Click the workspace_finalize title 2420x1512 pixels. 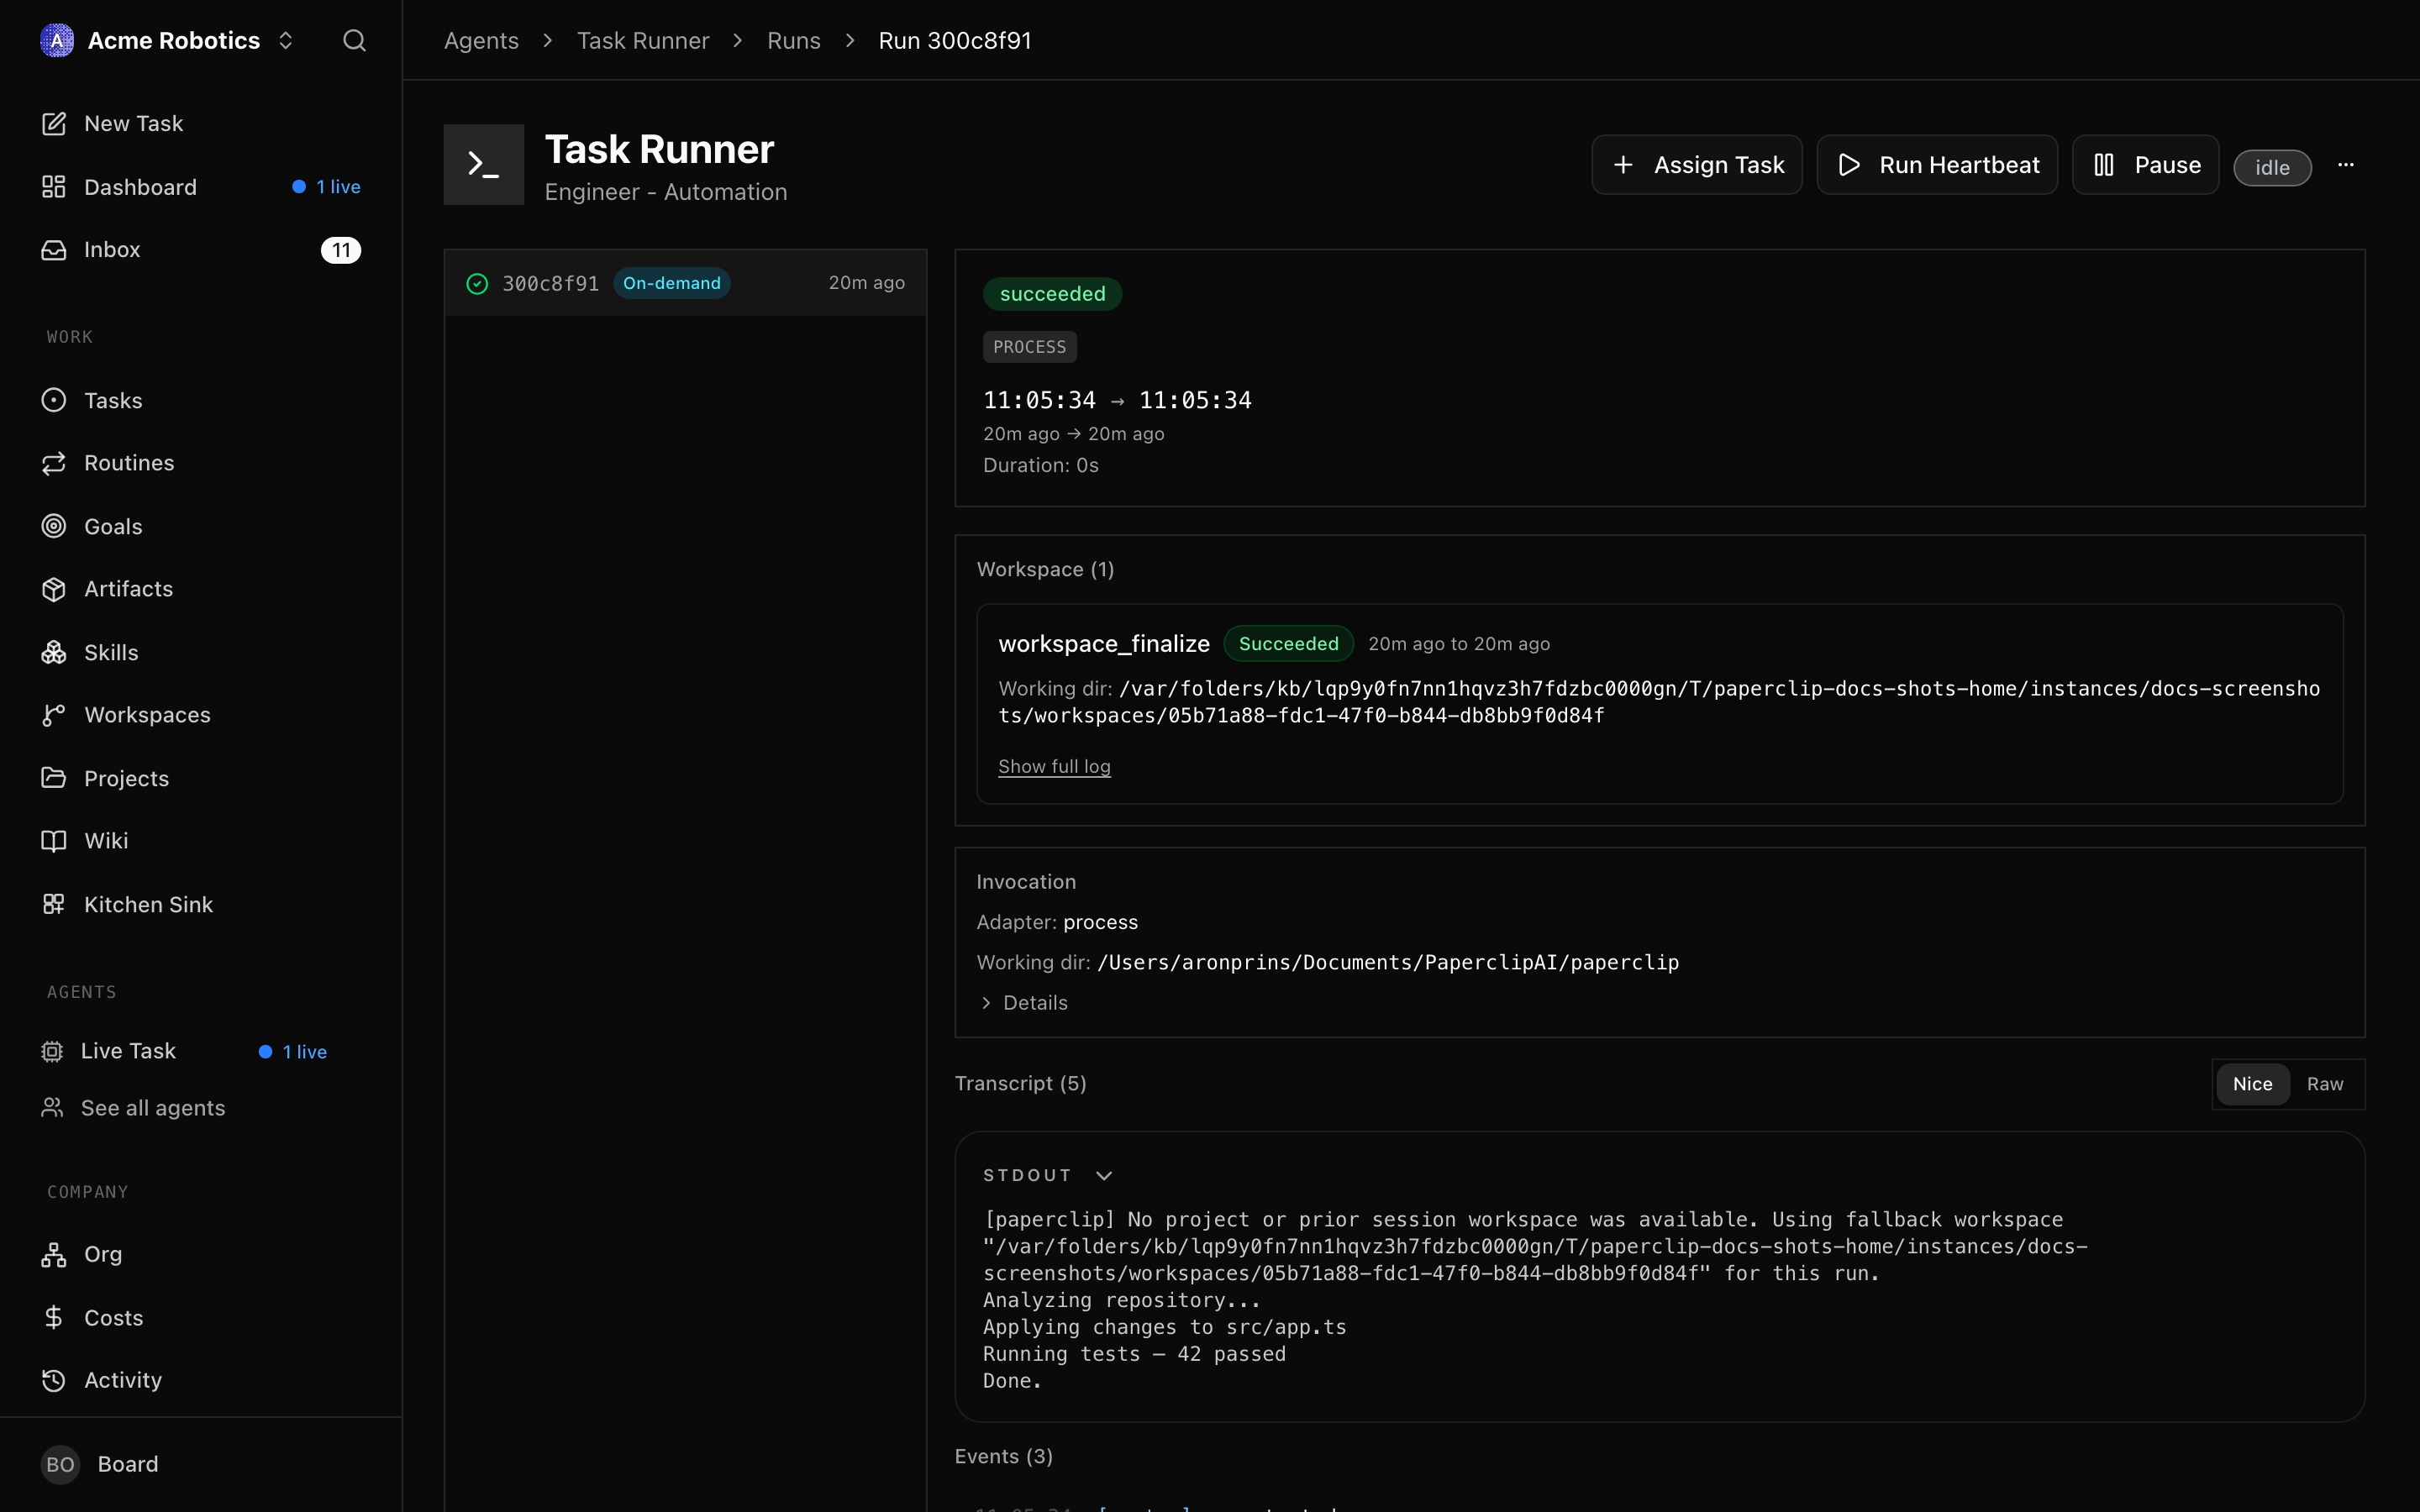[x=1104, y=644]
